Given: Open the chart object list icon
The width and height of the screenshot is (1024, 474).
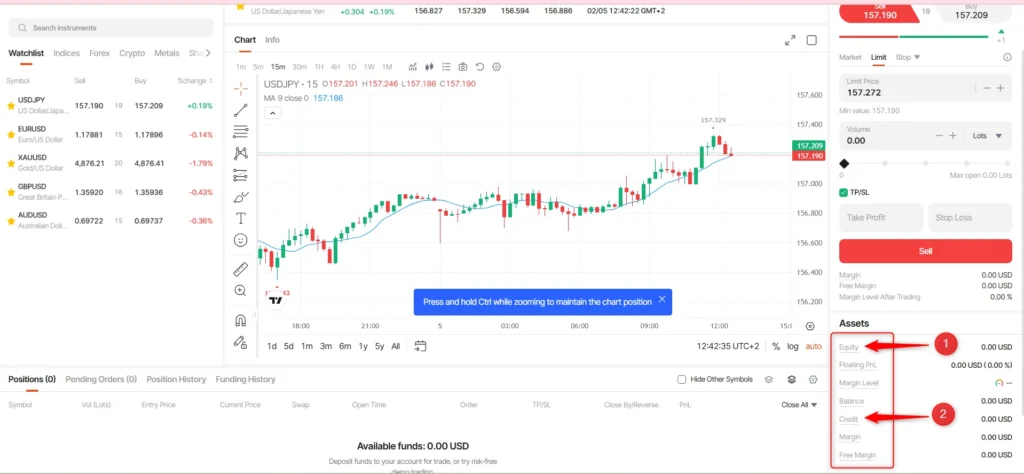Looking at the screenshot, I should click(446, 67).
